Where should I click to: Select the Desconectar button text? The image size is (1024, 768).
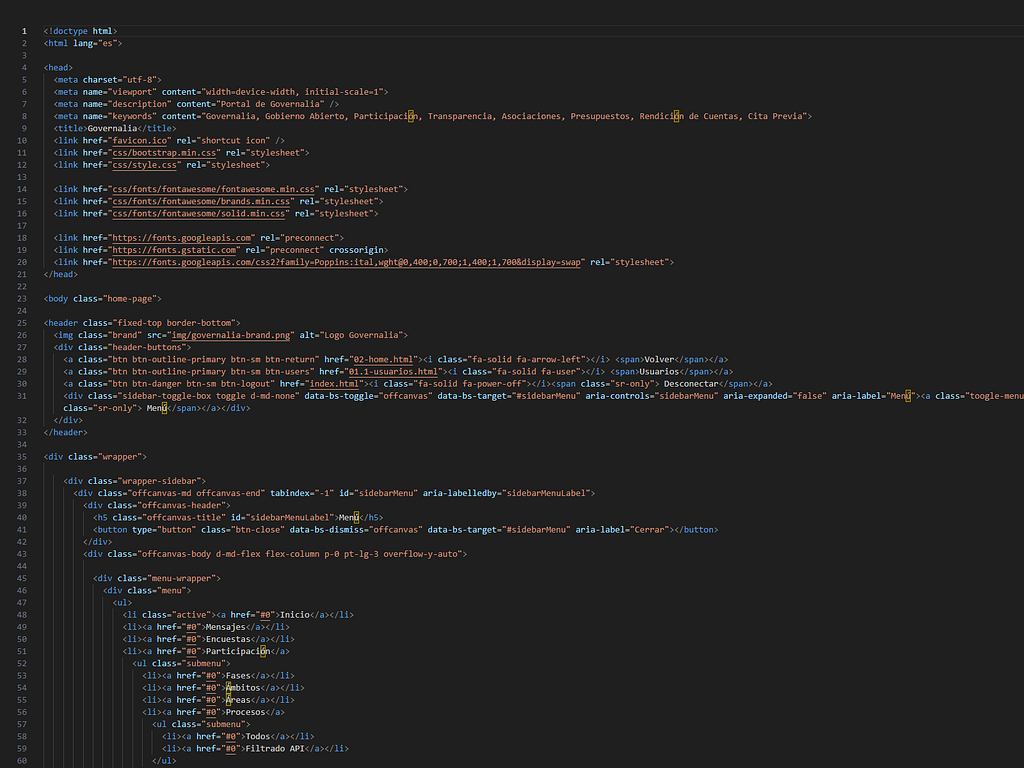691,383
